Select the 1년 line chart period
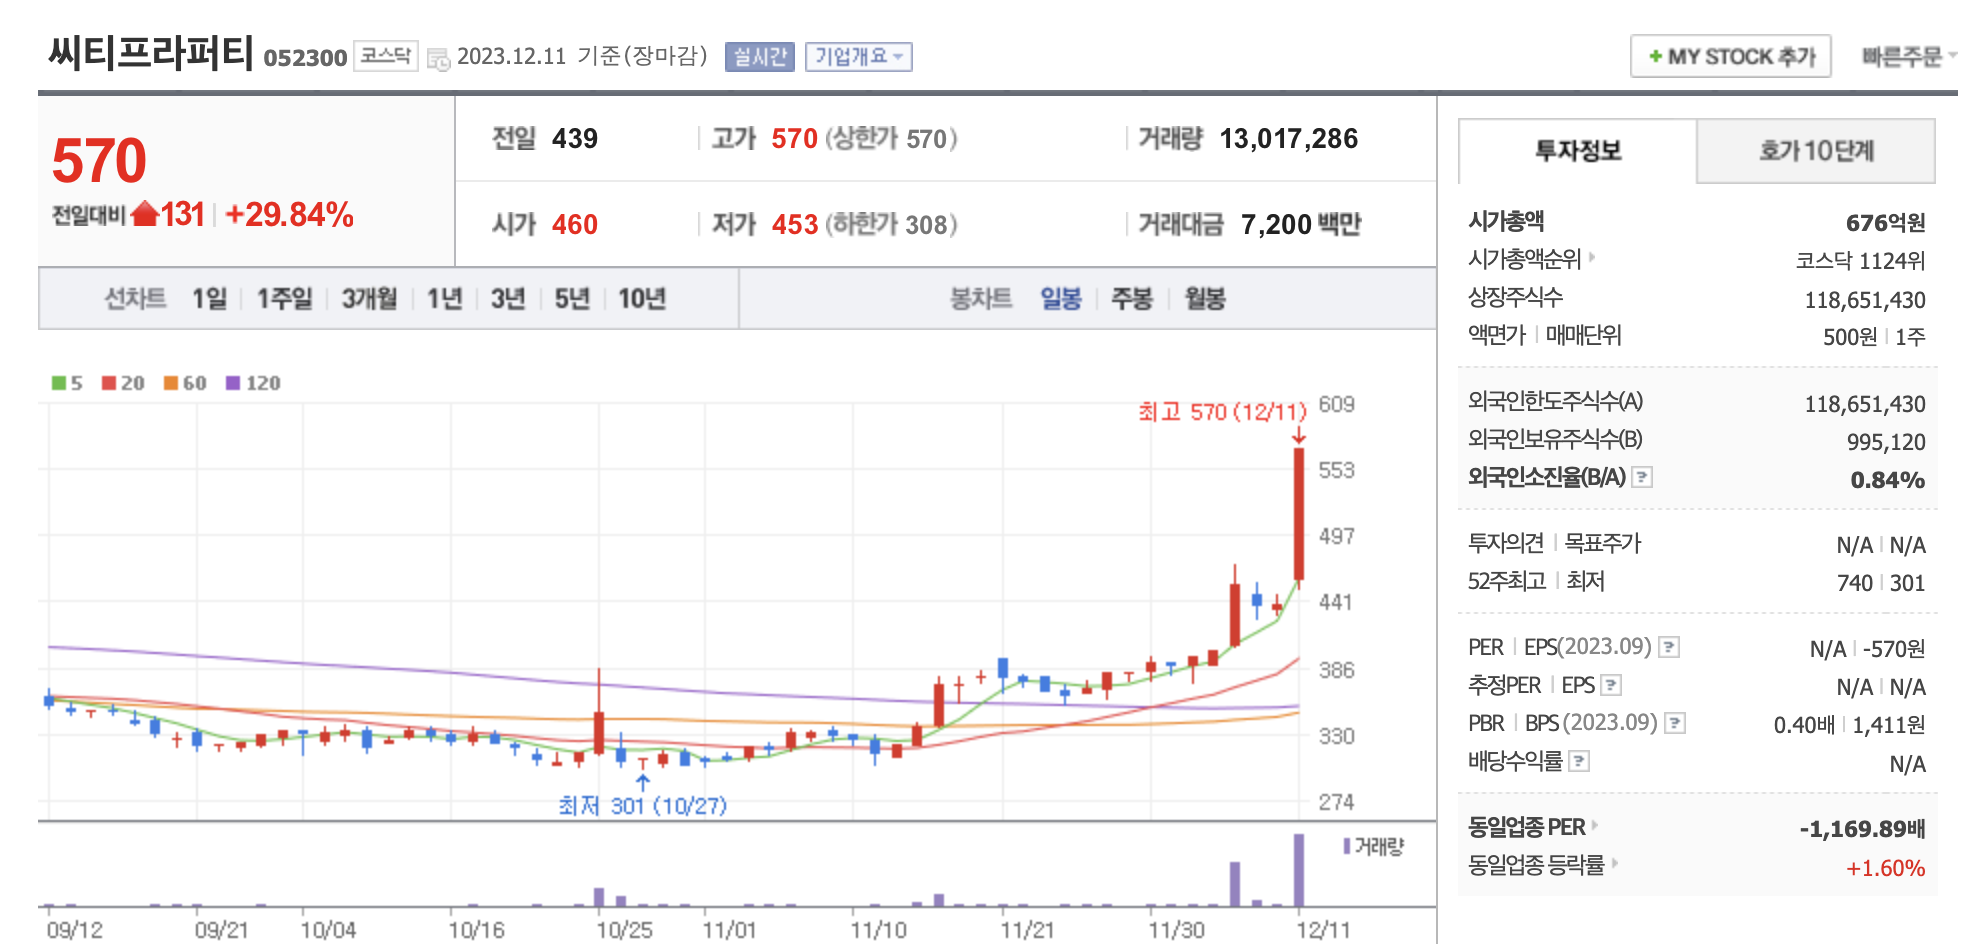This screenshot has height=944, width=1976. tap(445, 298)
